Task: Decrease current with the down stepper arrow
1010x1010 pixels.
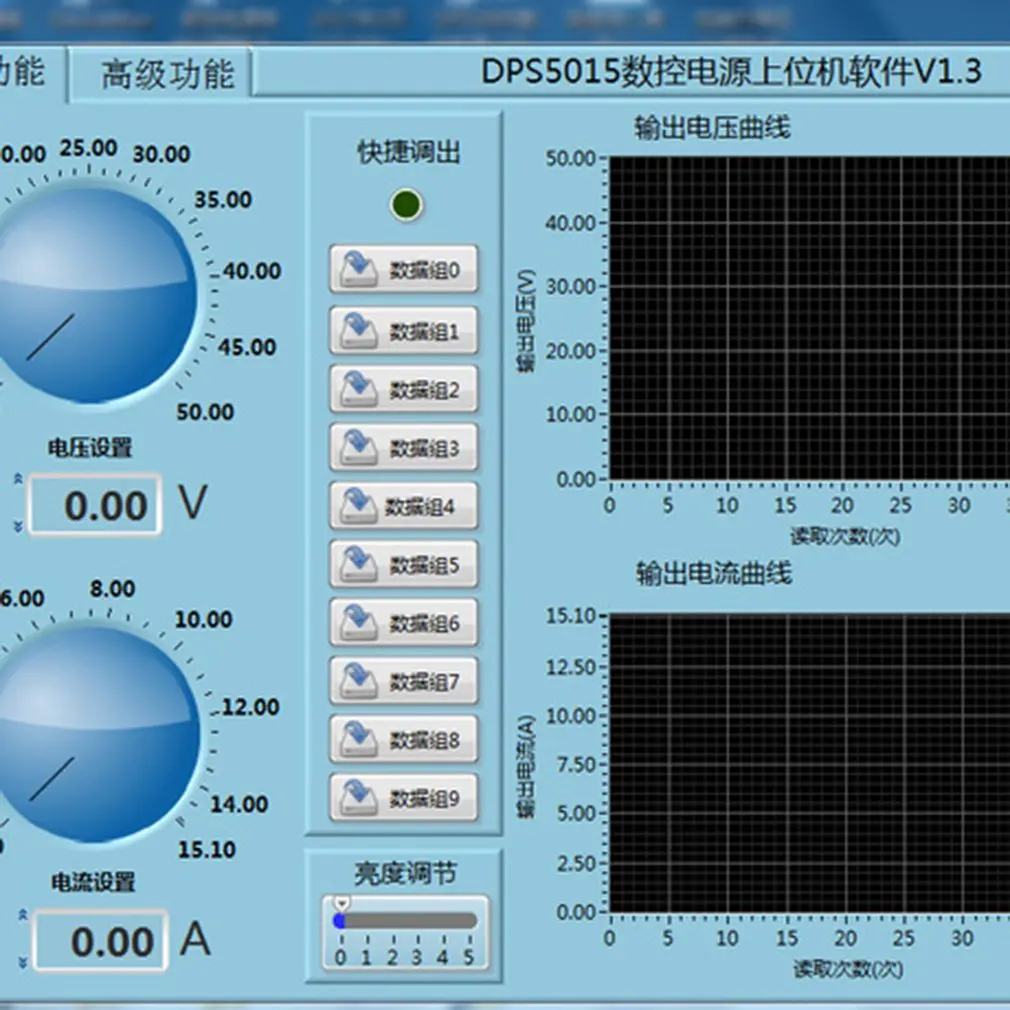Action: [23, 963]
